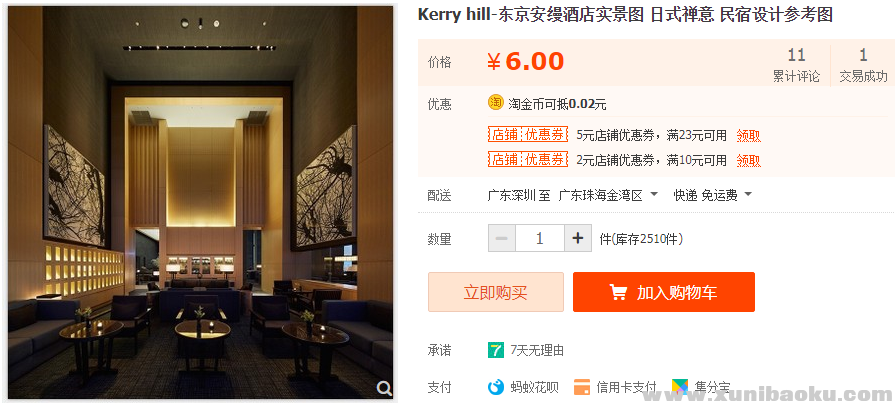The width and height of the screenshot is (895, 407).
Task: Claim the 2元 store coupon via 领取
Action: [748, 160]
